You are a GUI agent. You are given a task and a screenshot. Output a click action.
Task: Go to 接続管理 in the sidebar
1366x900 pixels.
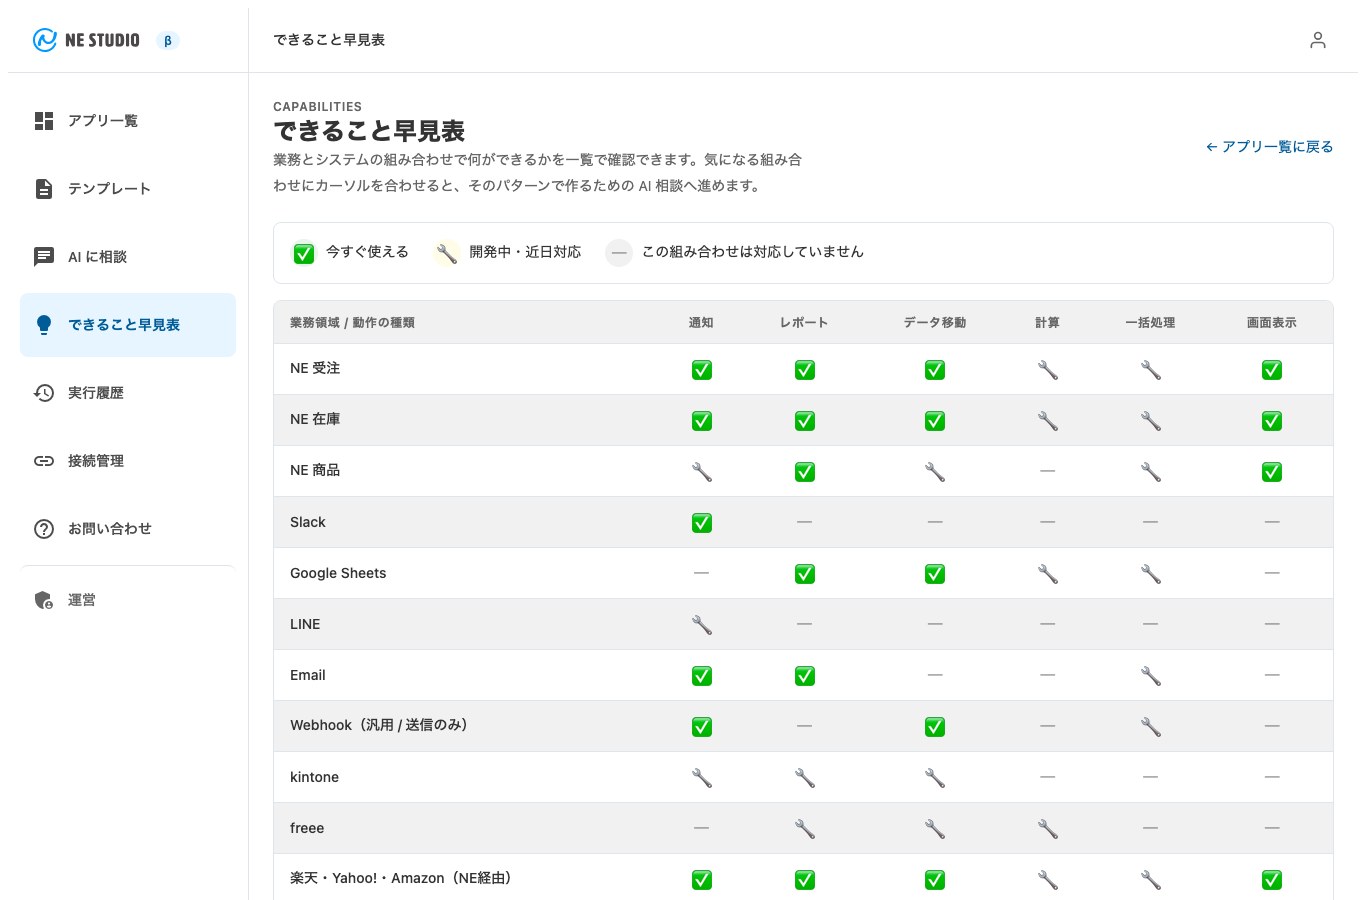pyautogui.click(x=128, y=461)
